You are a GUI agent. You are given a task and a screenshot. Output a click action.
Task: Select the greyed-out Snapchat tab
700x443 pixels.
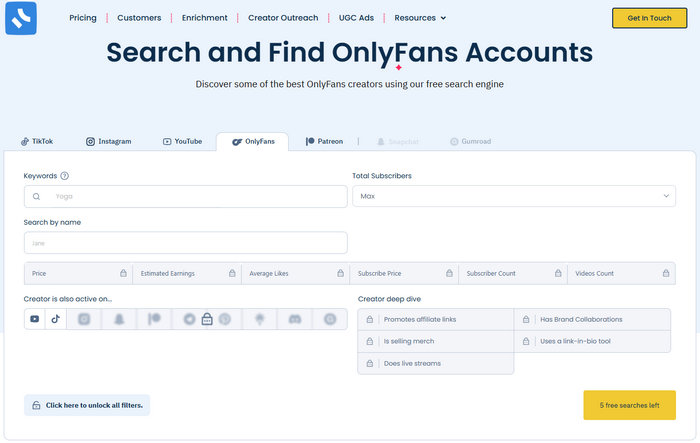pyautogui.click(x=398, y=142)
